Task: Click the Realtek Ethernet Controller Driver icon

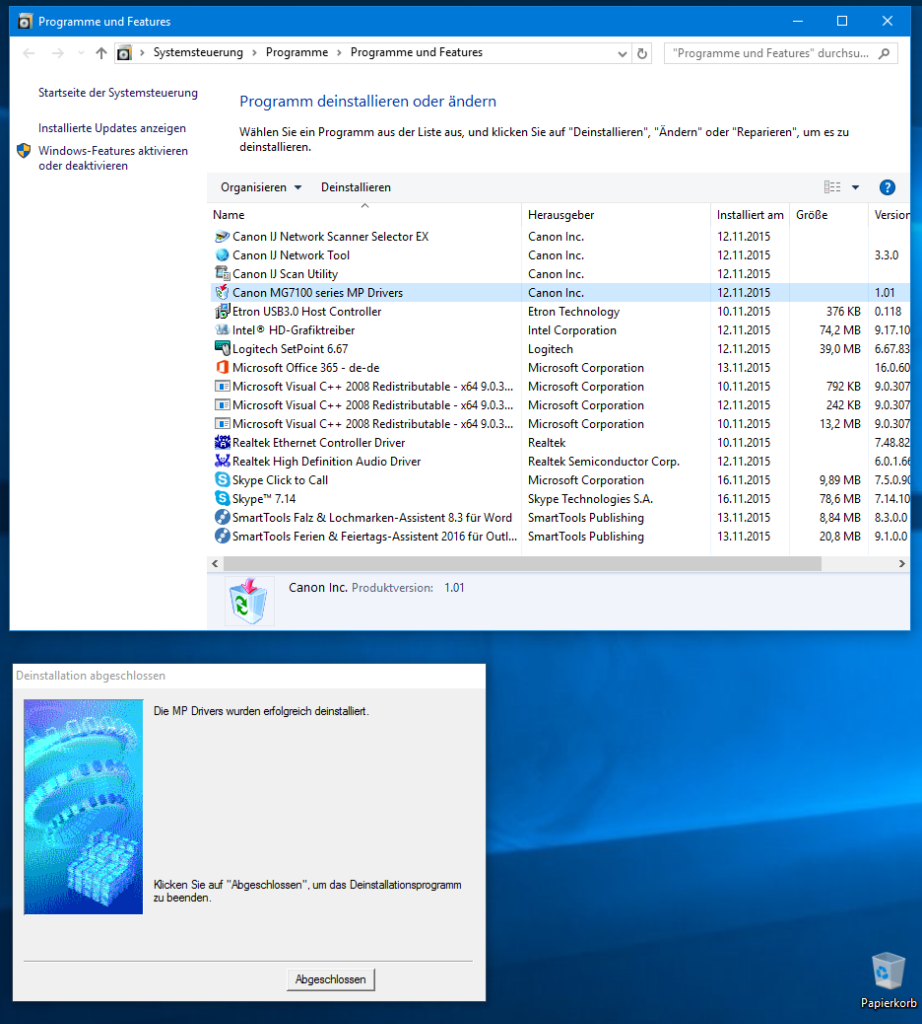Action: click(x=222, y=443)
